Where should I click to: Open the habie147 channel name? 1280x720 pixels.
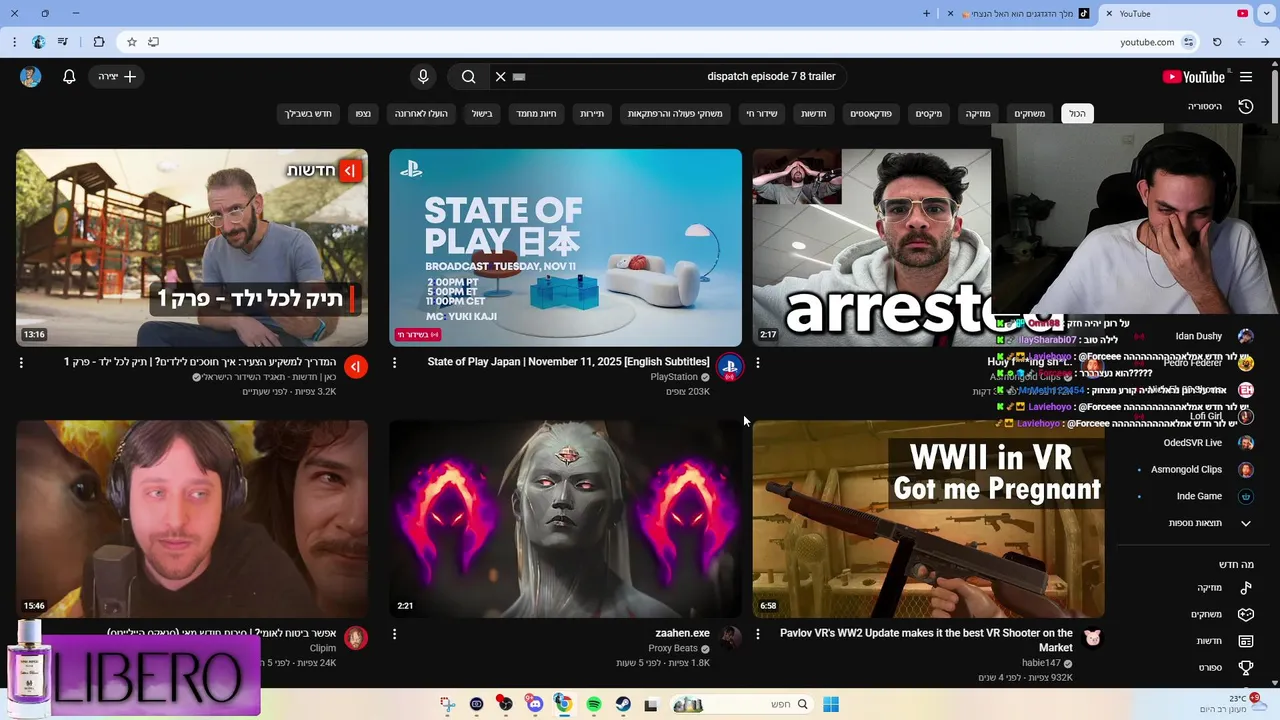pyautogui.click(x=1041, y=663)
